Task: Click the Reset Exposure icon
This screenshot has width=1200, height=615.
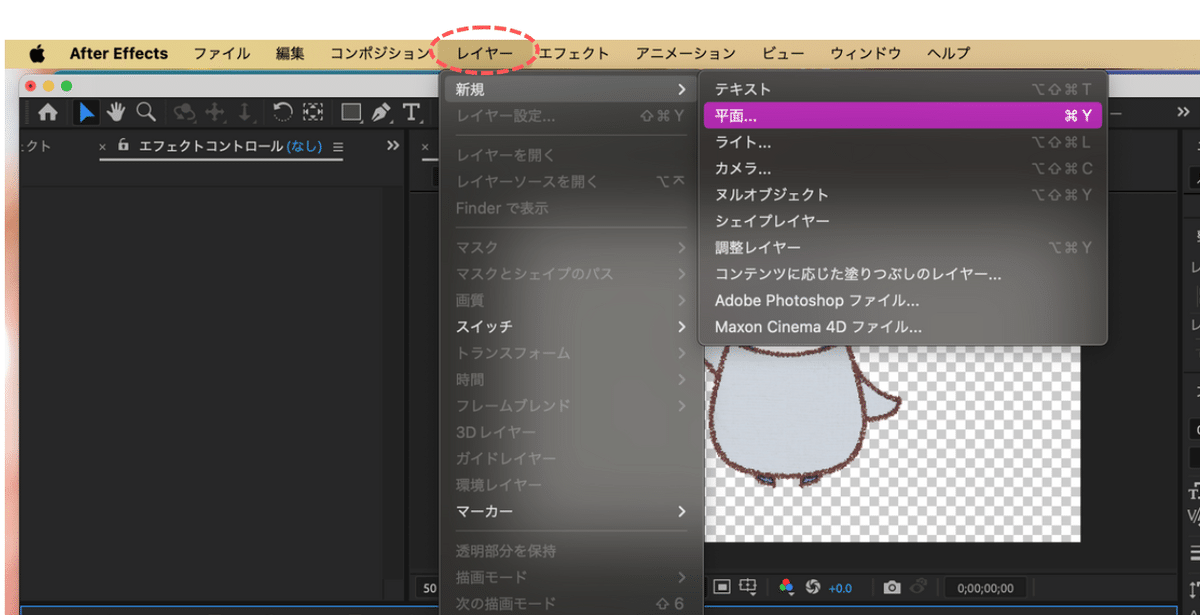Action: pyautogui.click(x=813, y=588)
